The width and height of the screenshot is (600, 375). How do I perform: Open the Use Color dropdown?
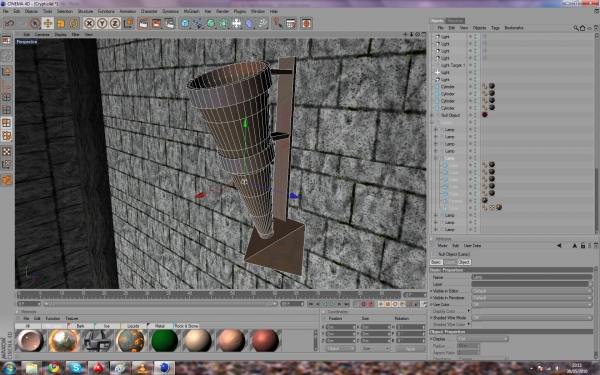point(532,305)
